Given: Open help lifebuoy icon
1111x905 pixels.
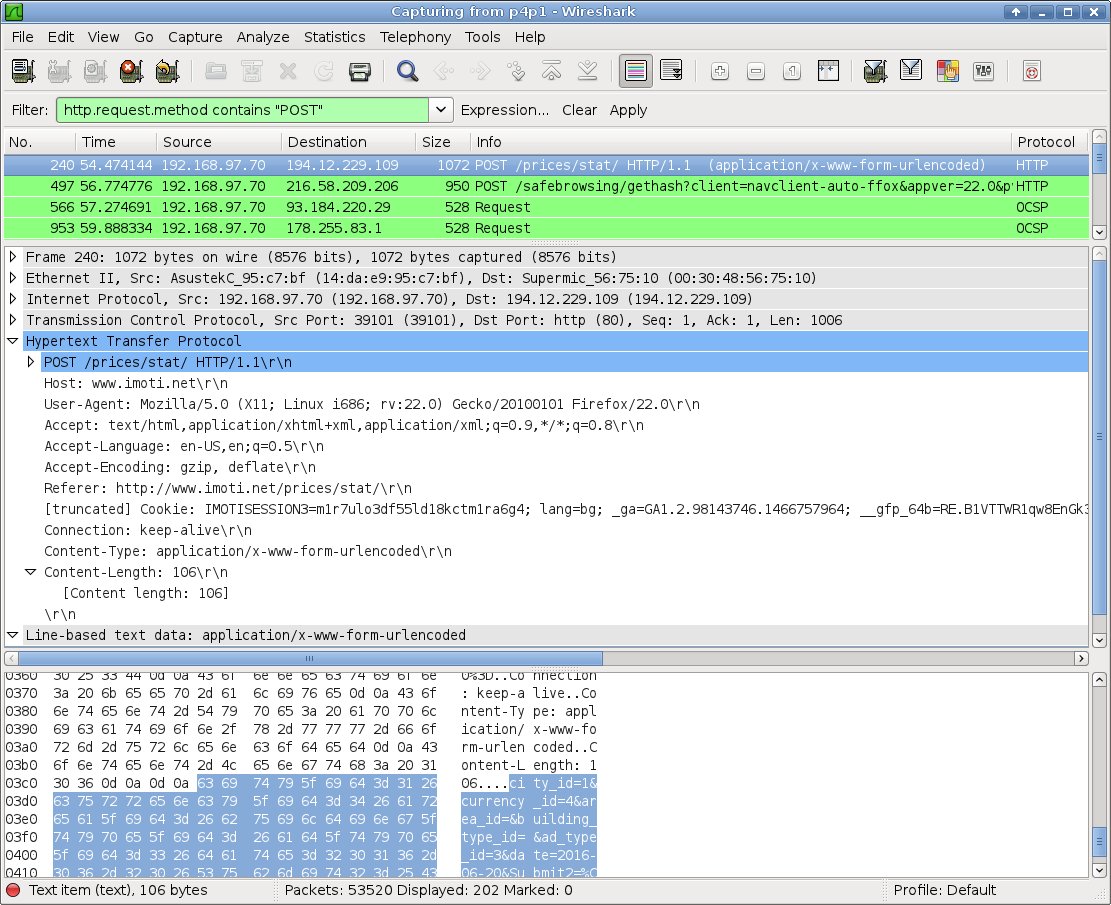Looking at the screenshot, I should (1032, 71).
